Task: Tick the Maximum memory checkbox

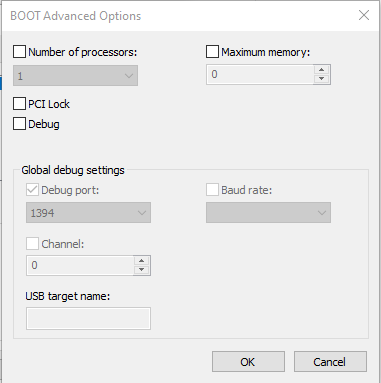Action: pyautogui.click(x=212, y=52)
